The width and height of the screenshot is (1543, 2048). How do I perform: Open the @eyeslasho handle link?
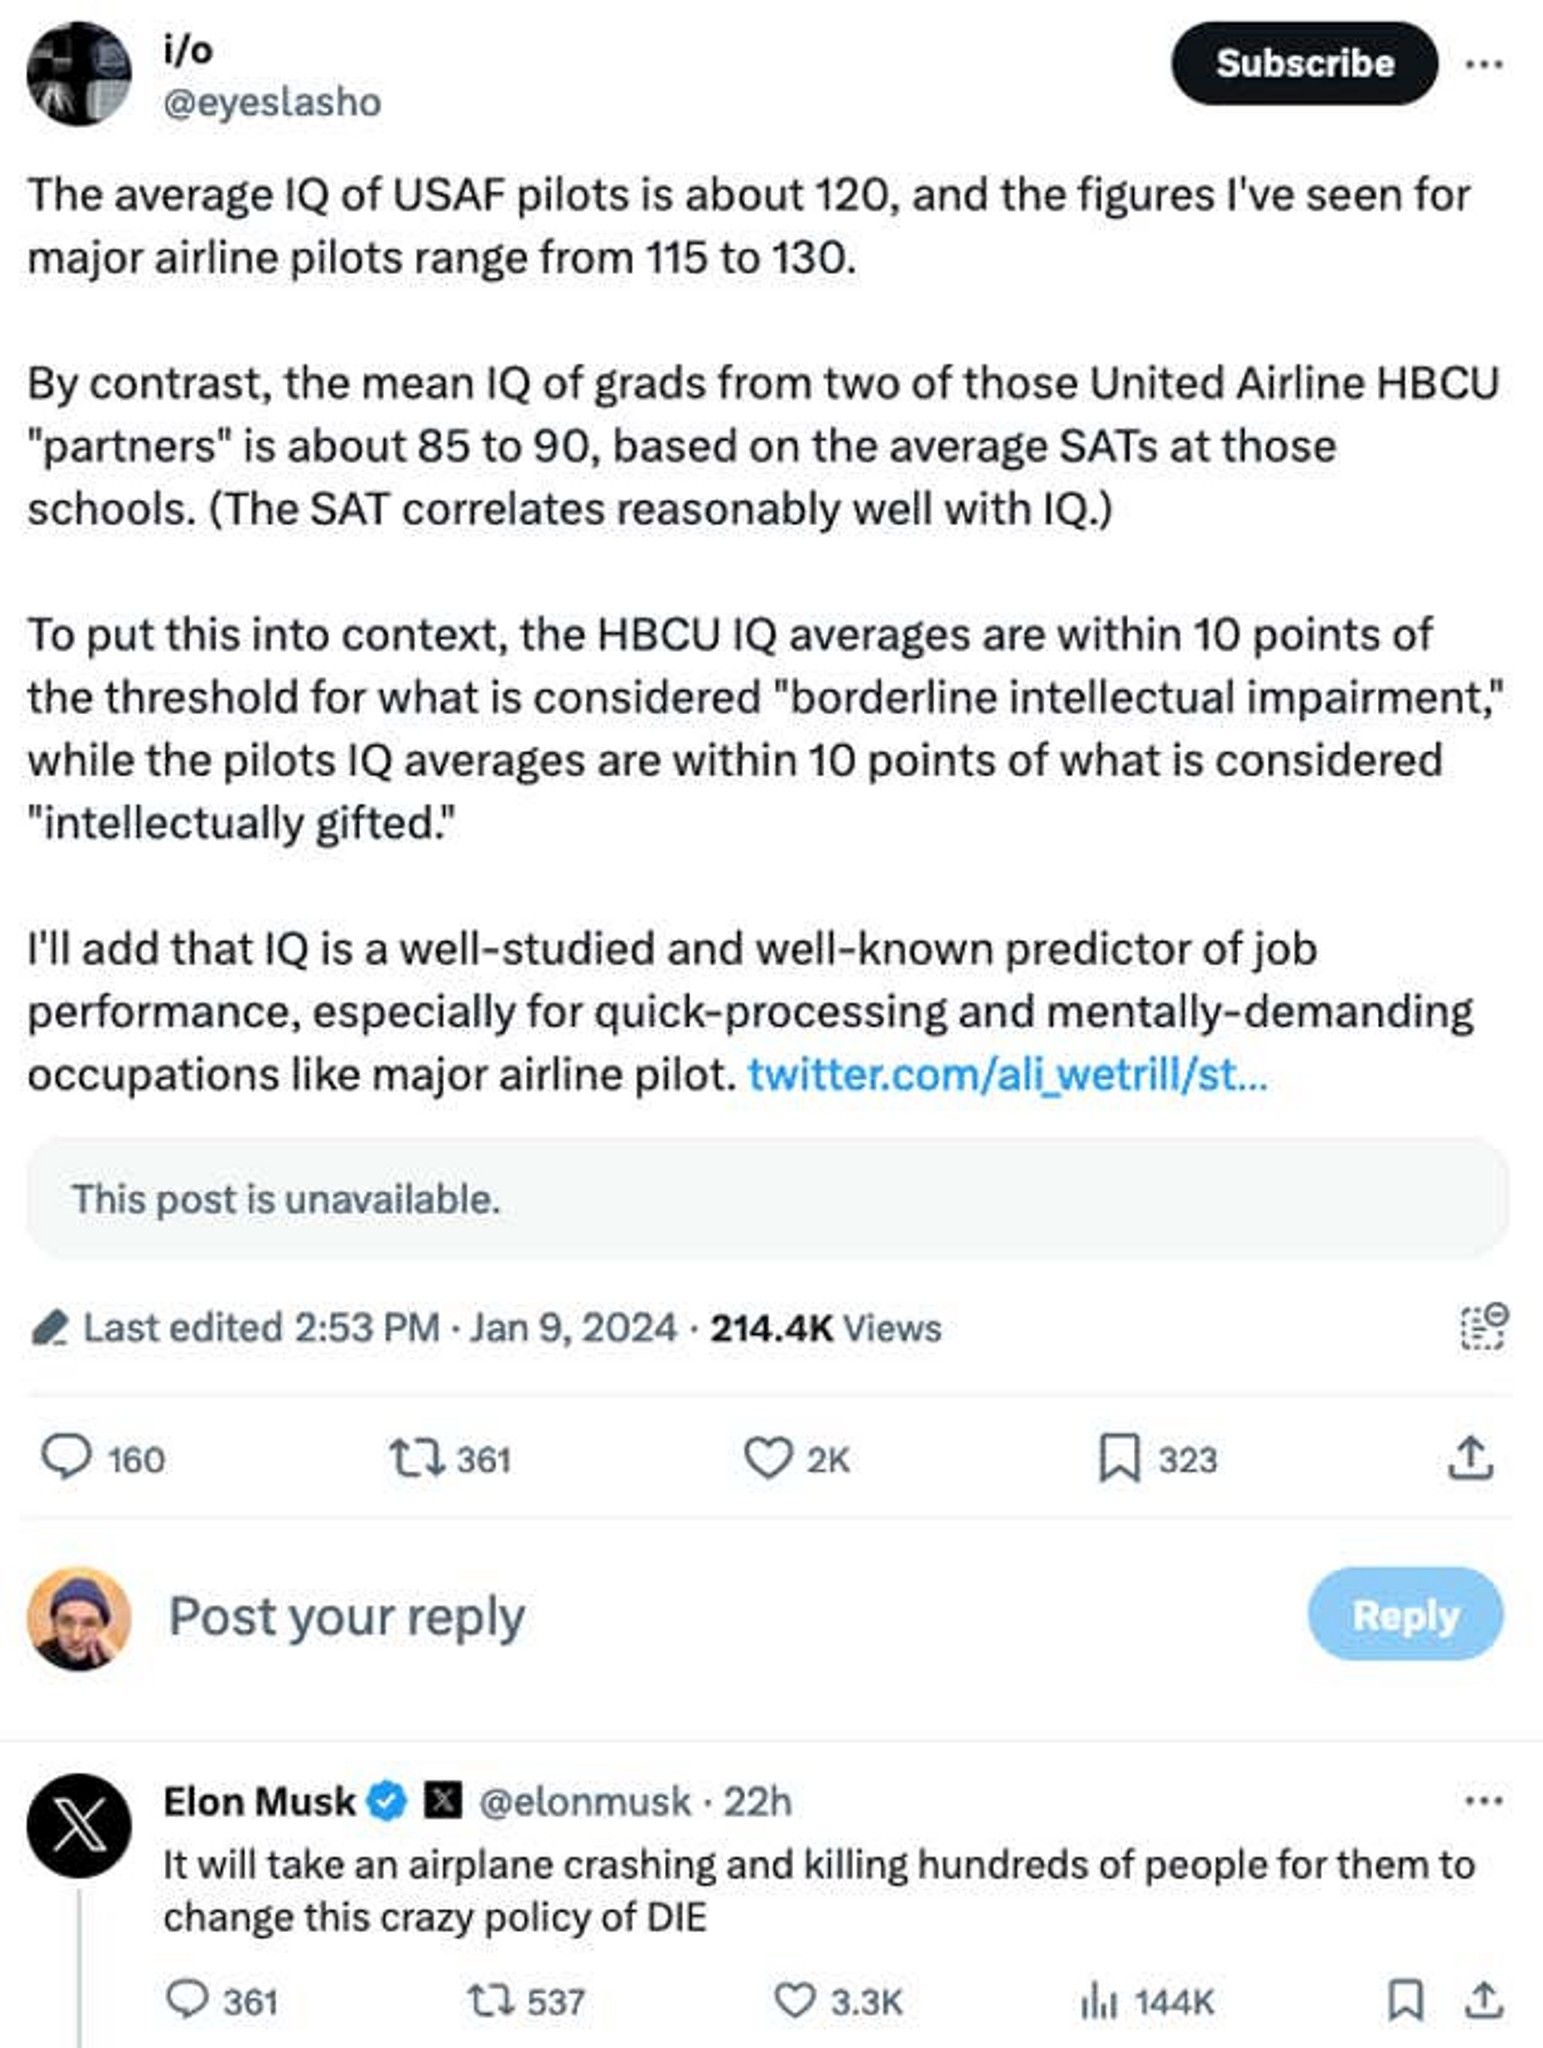(x=272, y=102)
